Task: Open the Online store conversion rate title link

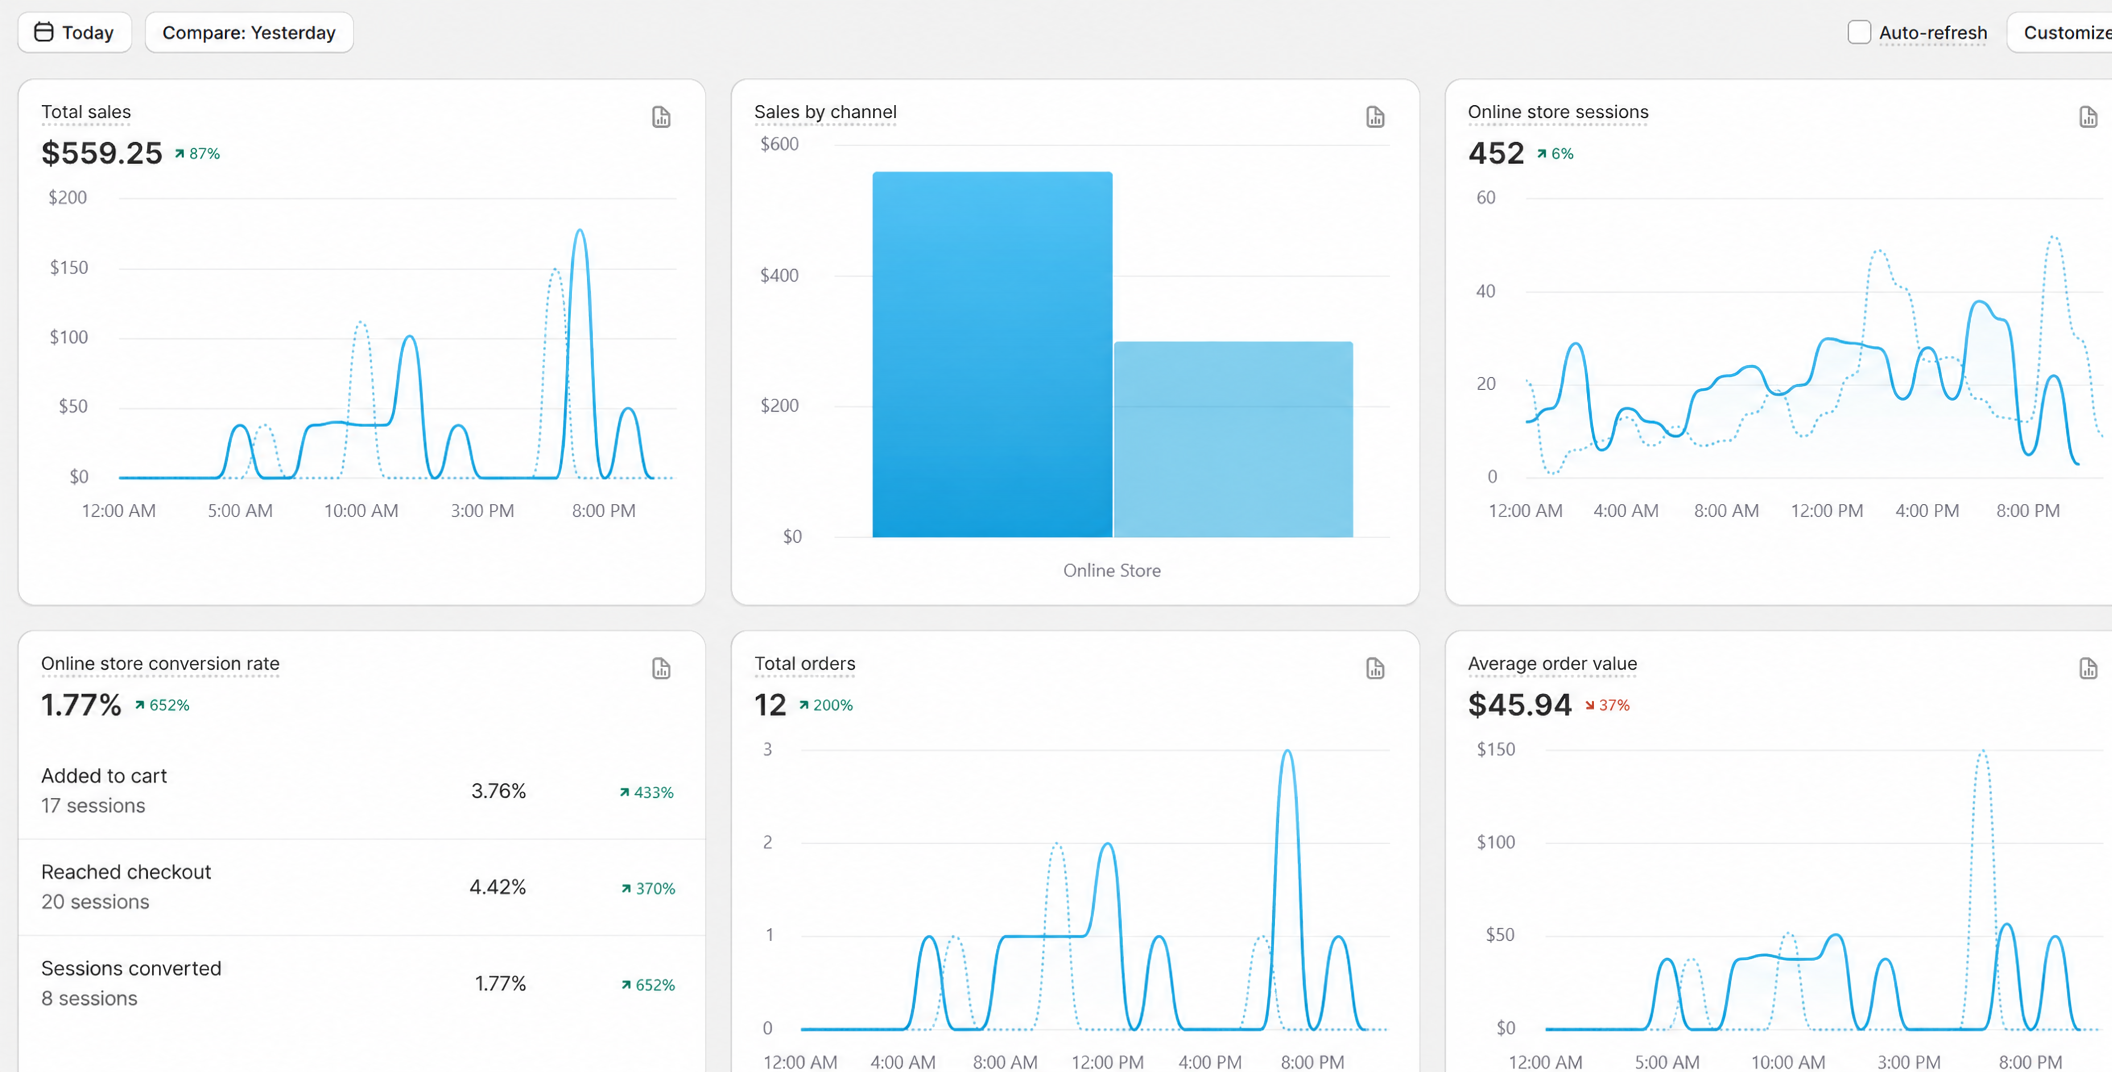Action: [160, 663]
